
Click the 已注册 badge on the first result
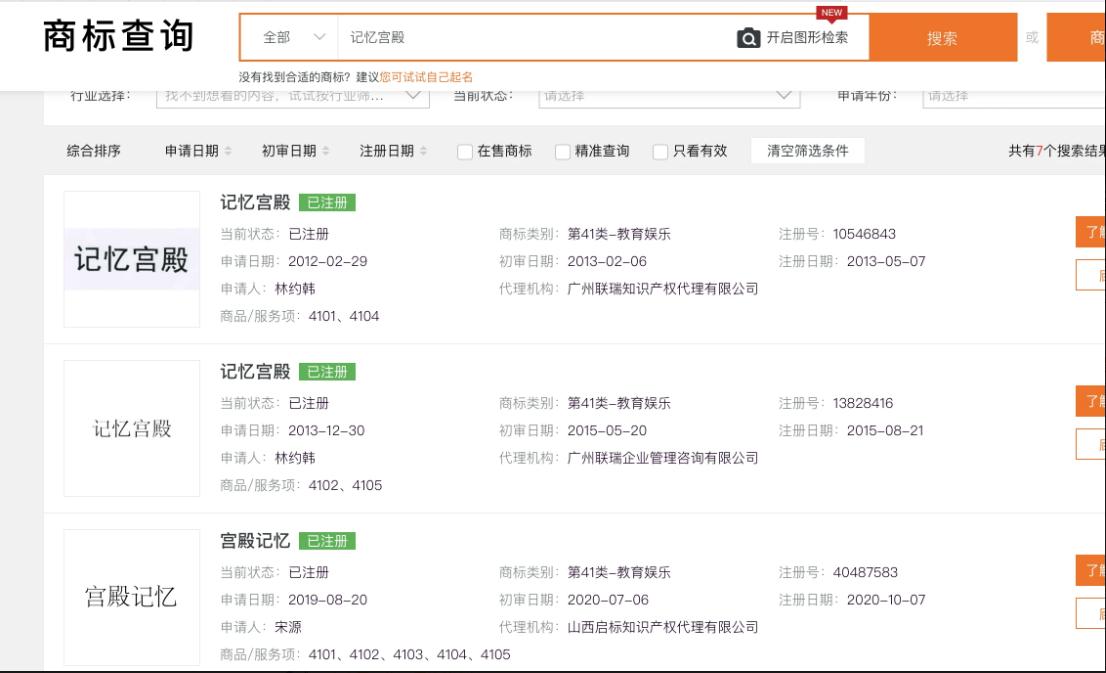point(327,204)
